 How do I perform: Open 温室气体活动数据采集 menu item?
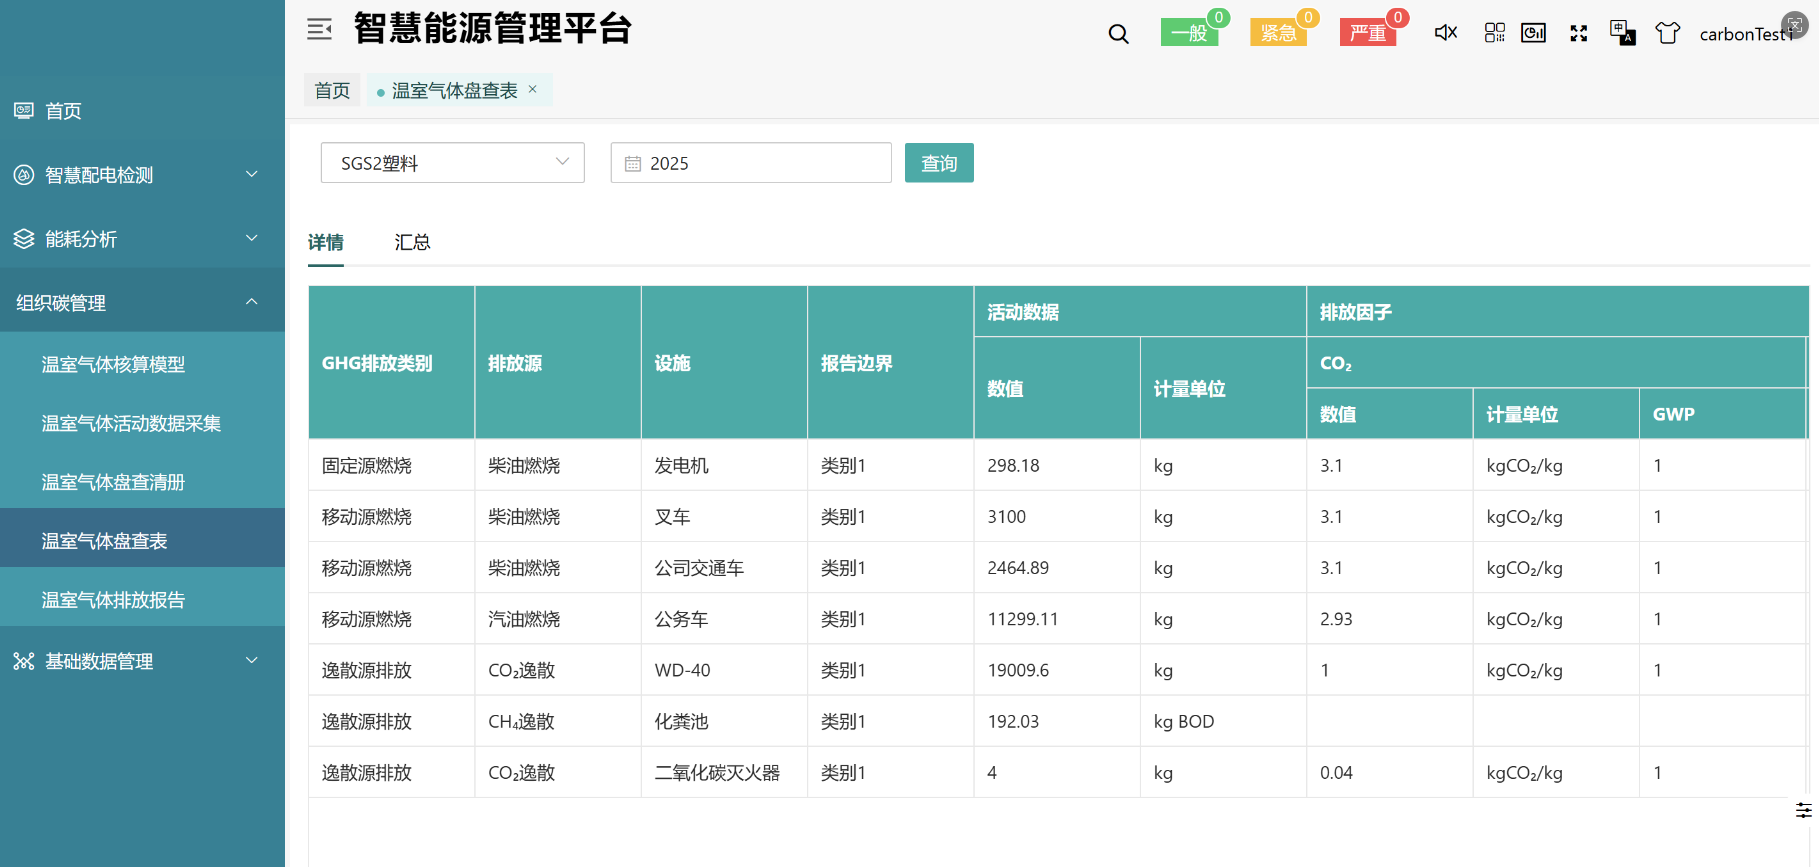[x=142, y=423]
